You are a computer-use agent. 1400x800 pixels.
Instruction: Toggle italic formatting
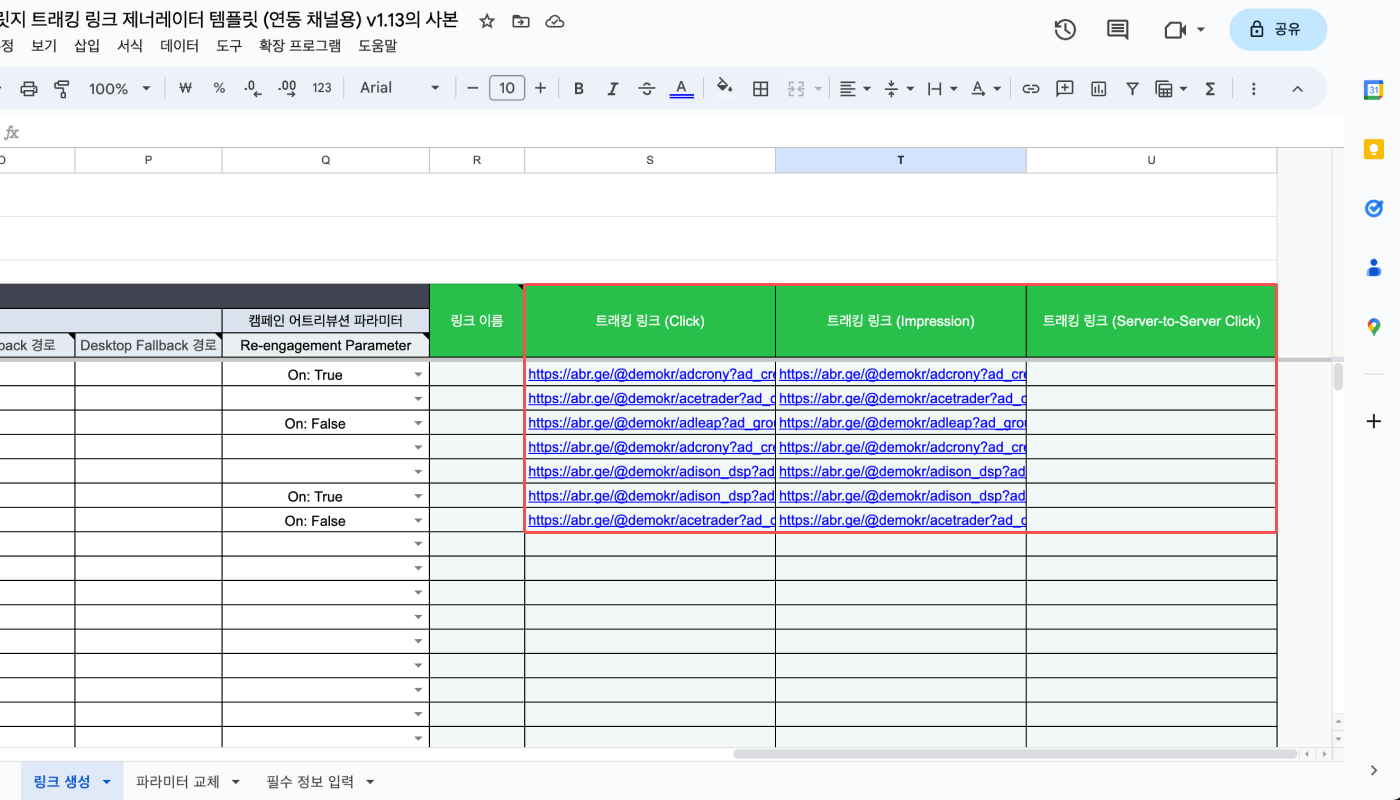tap(612, 89)
